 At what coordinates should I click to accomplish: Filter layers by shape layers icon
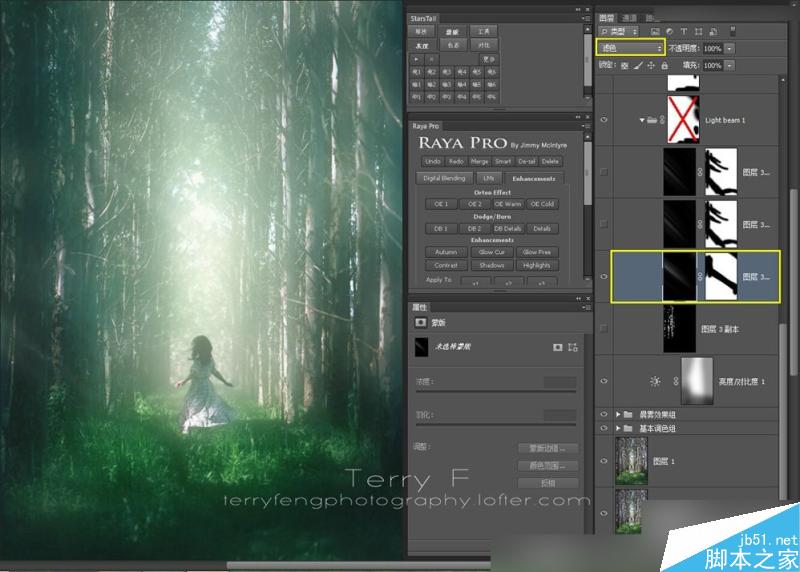[x=698, y=32]
